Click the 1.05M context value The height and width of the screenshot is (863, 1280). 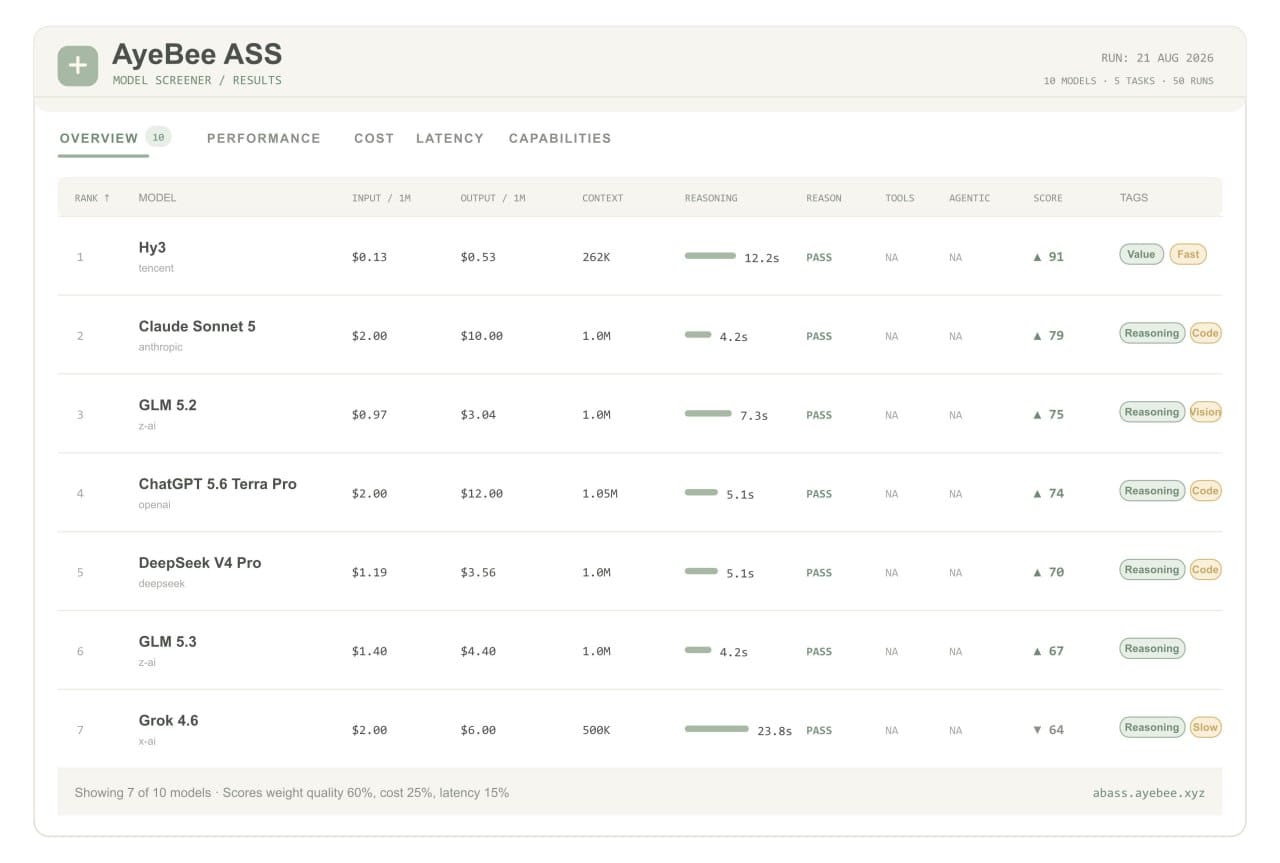tap(600, 494)
